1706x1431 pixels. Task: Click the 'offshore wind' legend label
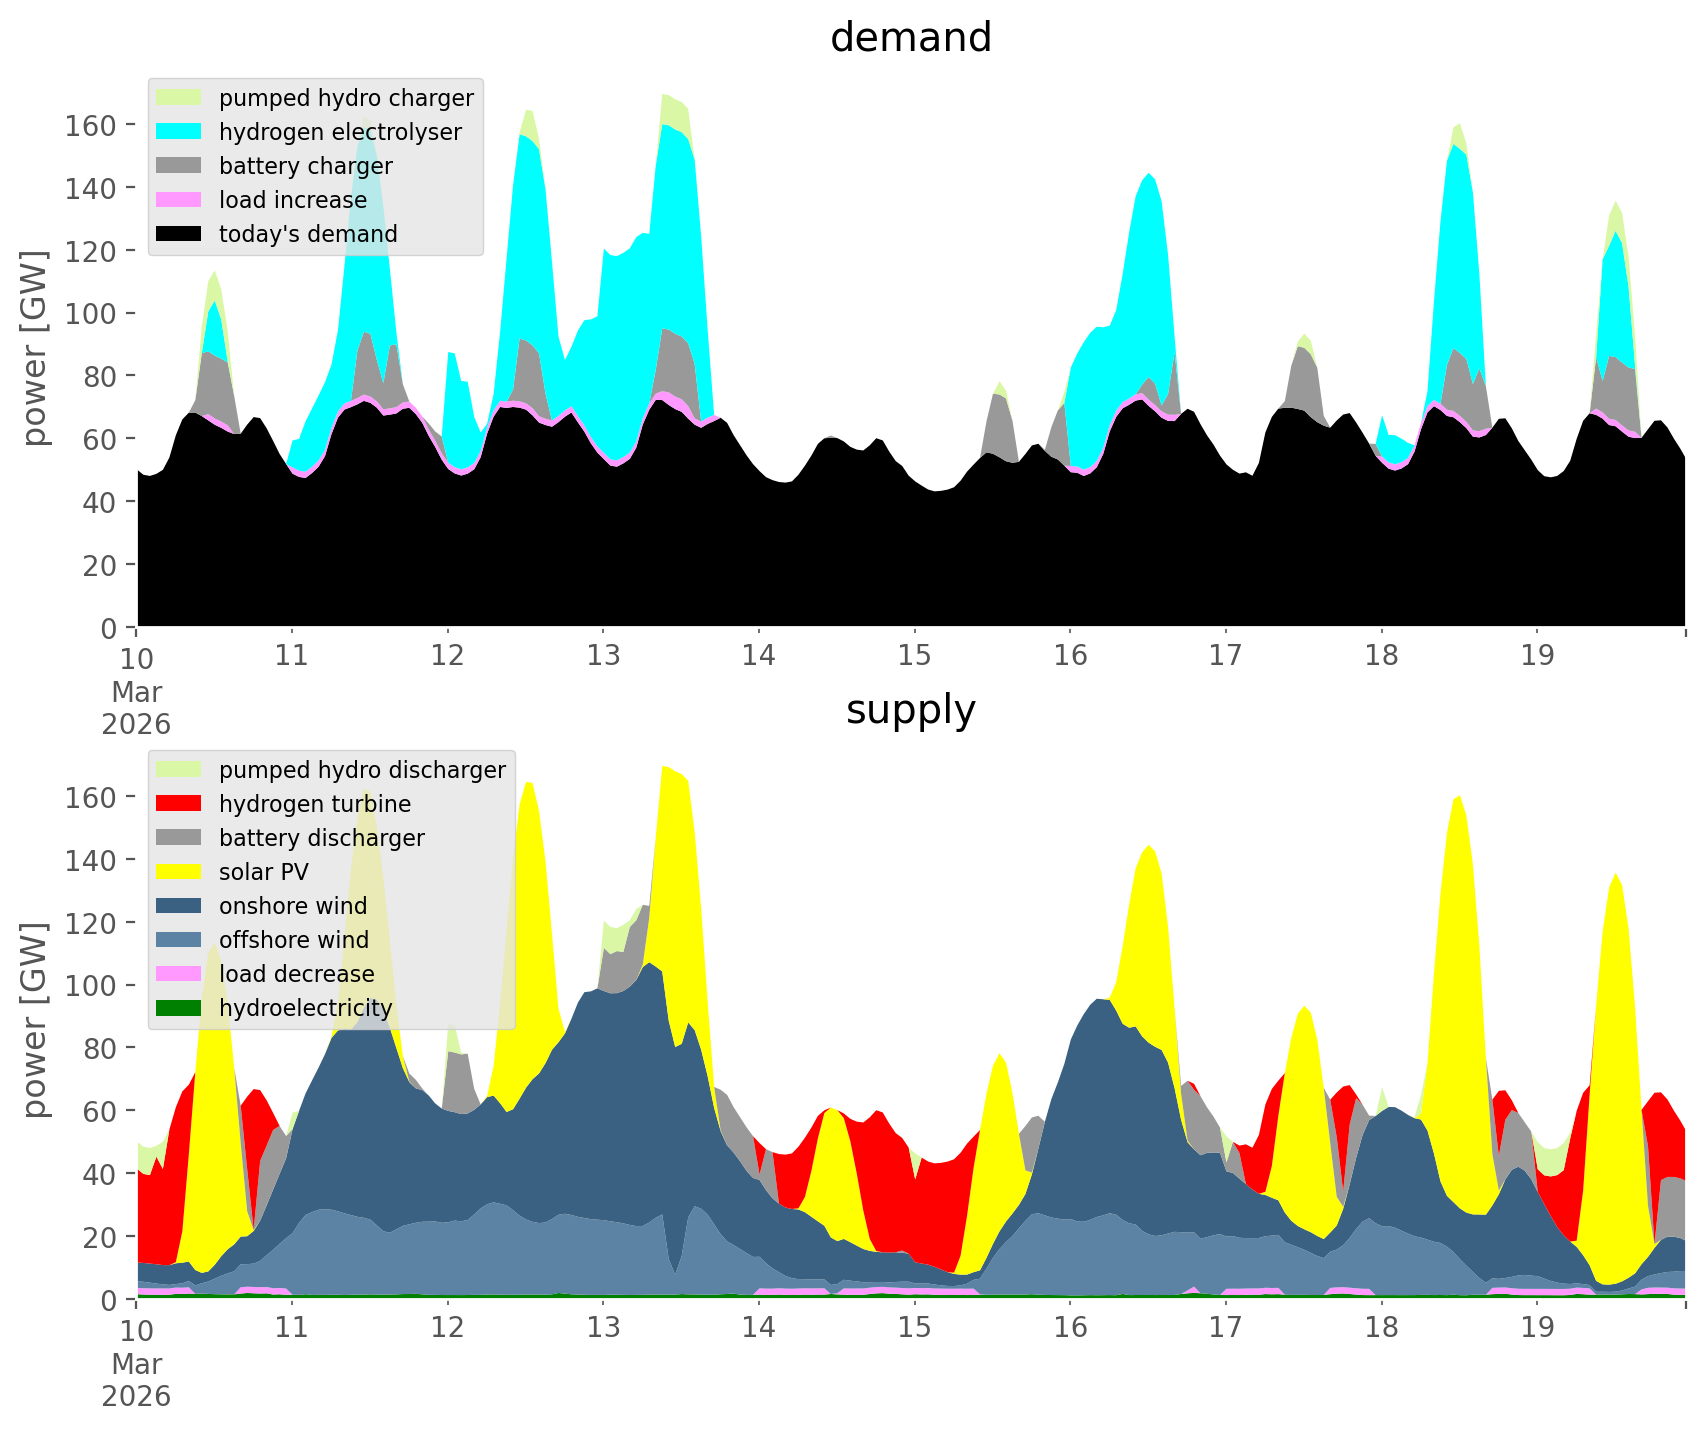point(293,940)
